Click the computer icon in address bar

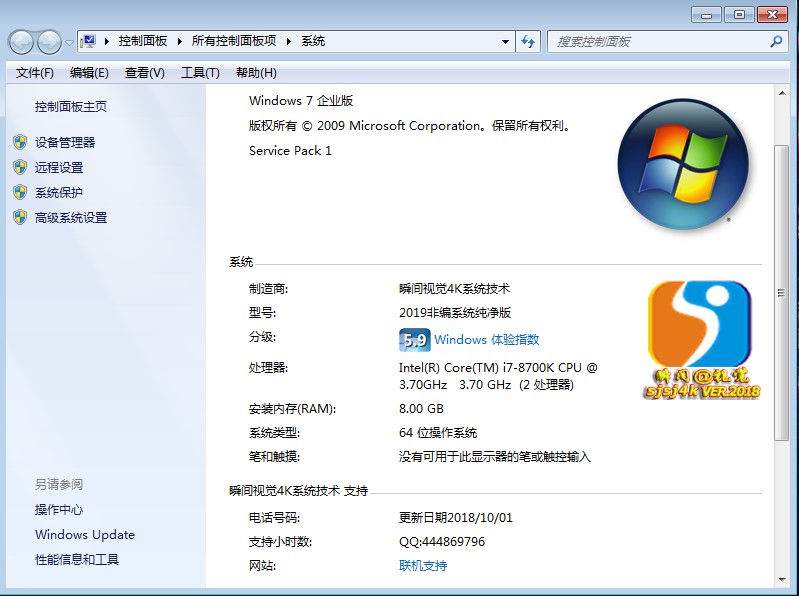pyautogui.click(x=88, y=41)
